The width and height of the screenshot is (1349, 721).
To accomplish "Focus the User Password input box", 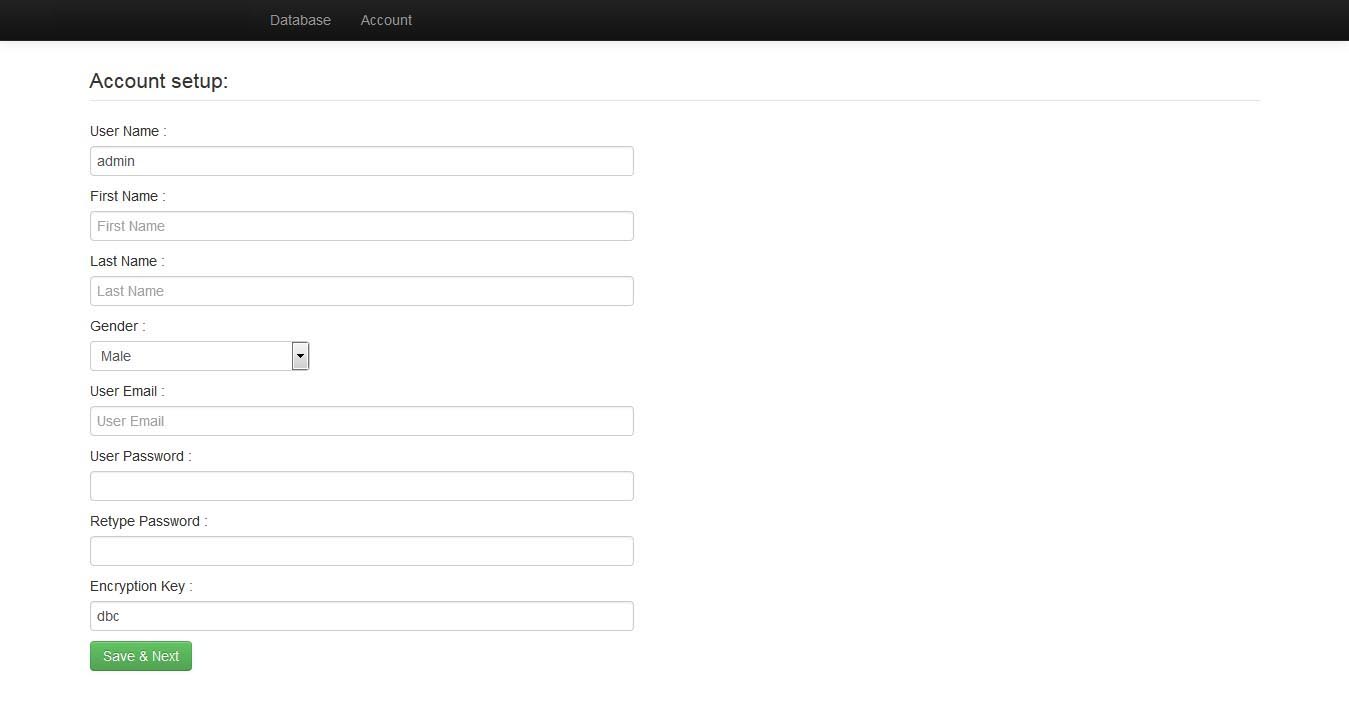I will (x=361, y=486).
